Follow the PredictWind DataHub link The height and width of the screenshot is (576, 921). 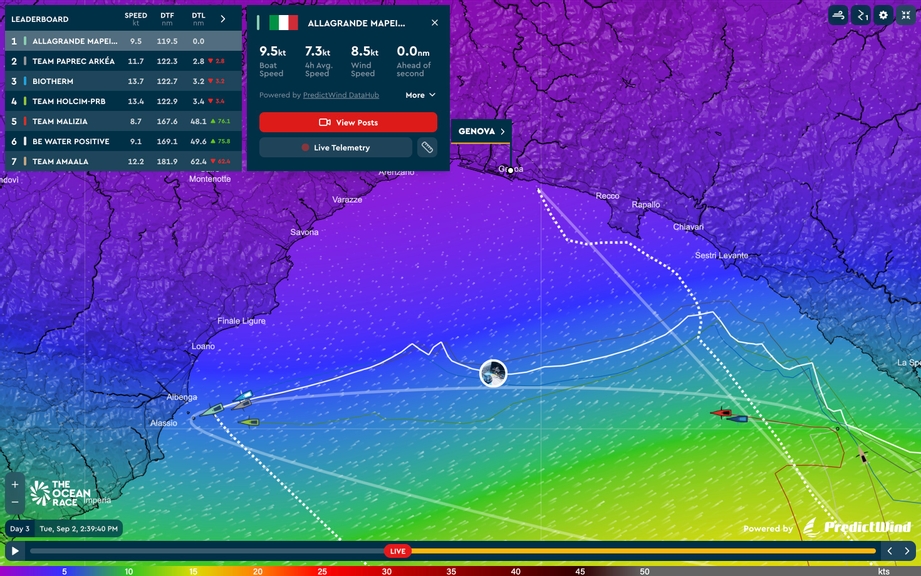tap(341, 95)
